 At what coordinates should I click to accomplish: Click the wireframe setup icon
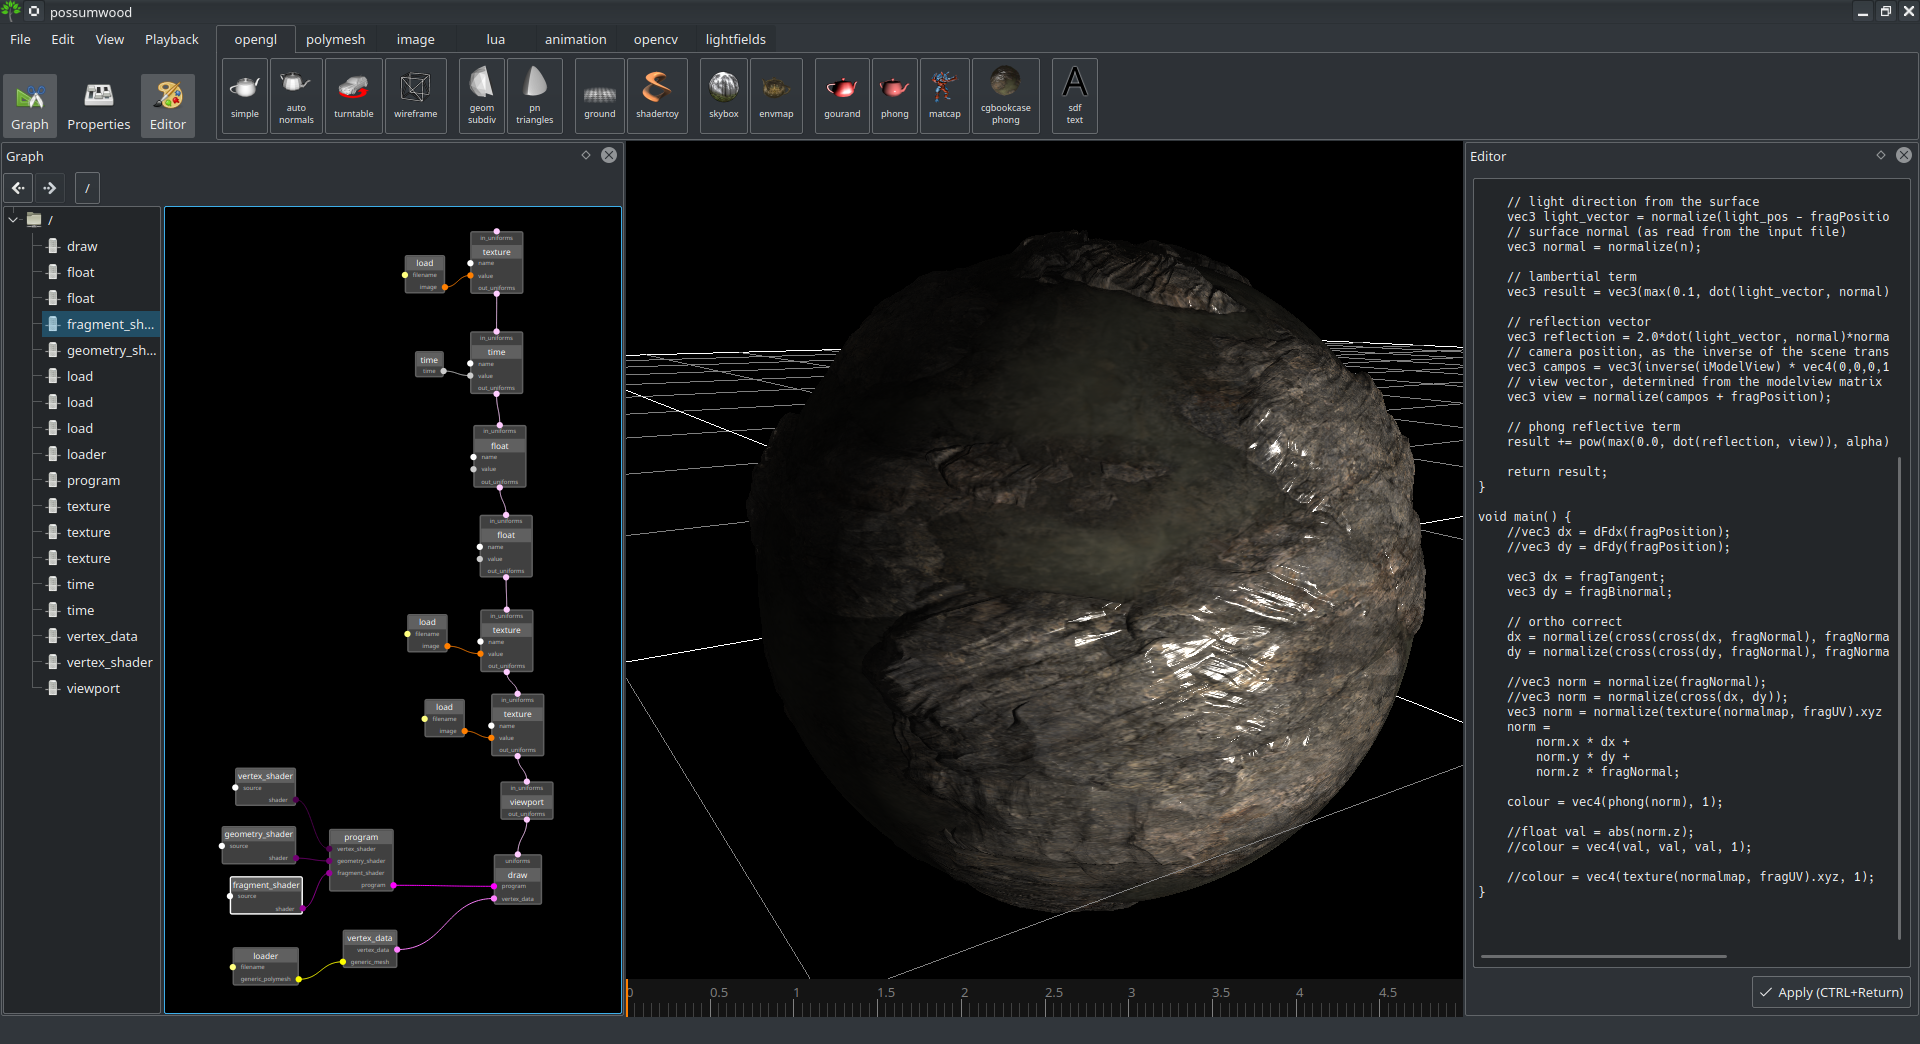pyautogui.click(x=415, y=96)
